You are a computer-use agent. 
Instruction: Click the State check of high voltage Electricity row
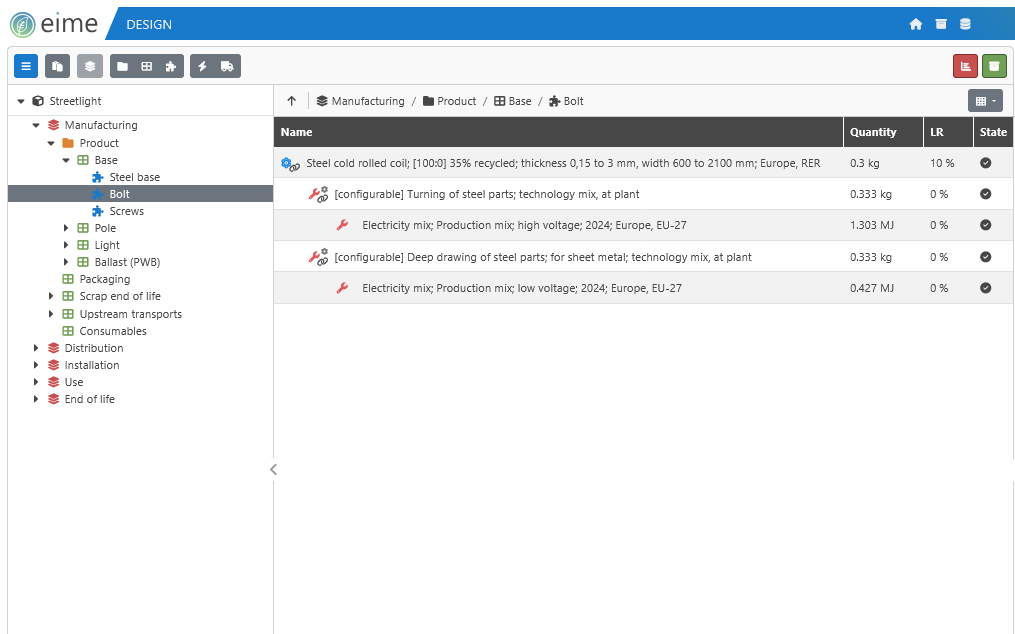point(985,225)
